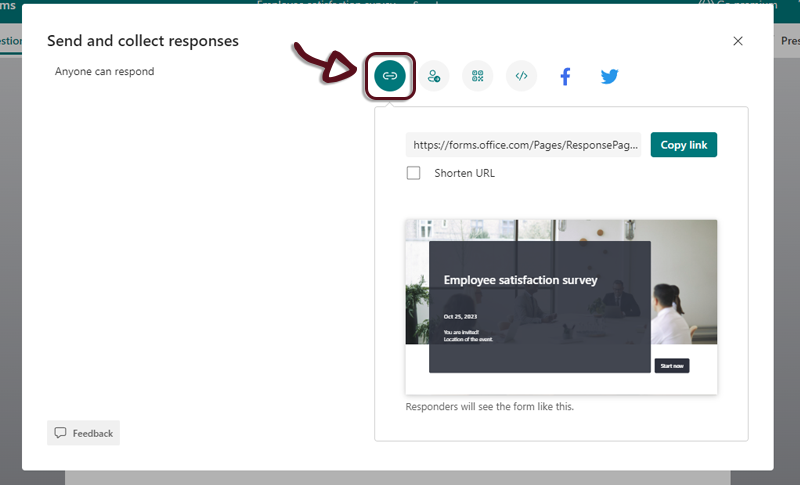Show the QR code option

click(478, 76)
